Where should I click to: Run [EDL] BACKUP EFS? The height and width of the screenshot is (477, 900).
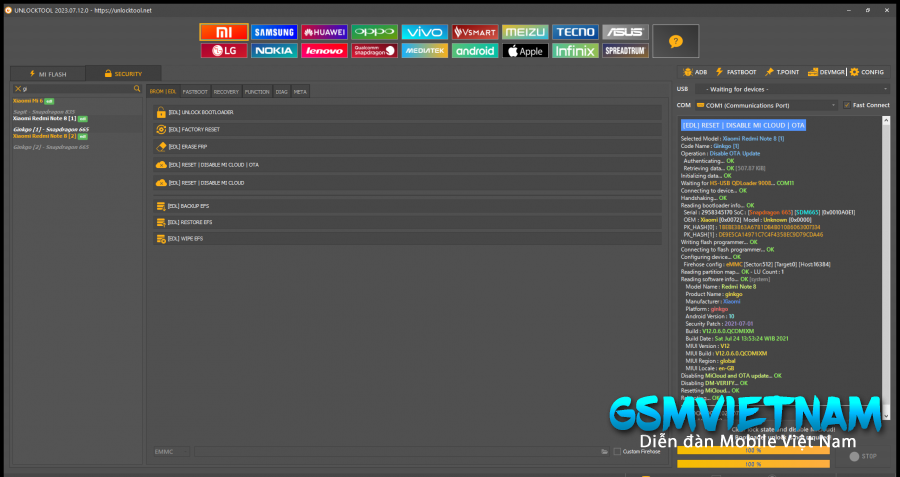click(407, 206)
